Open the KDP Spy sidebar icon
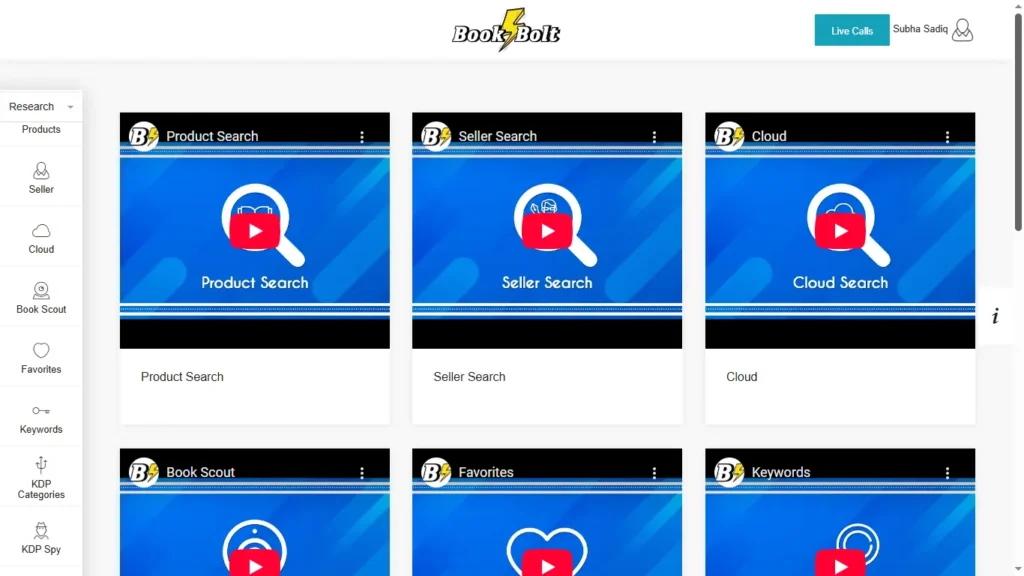 [41, 530]
